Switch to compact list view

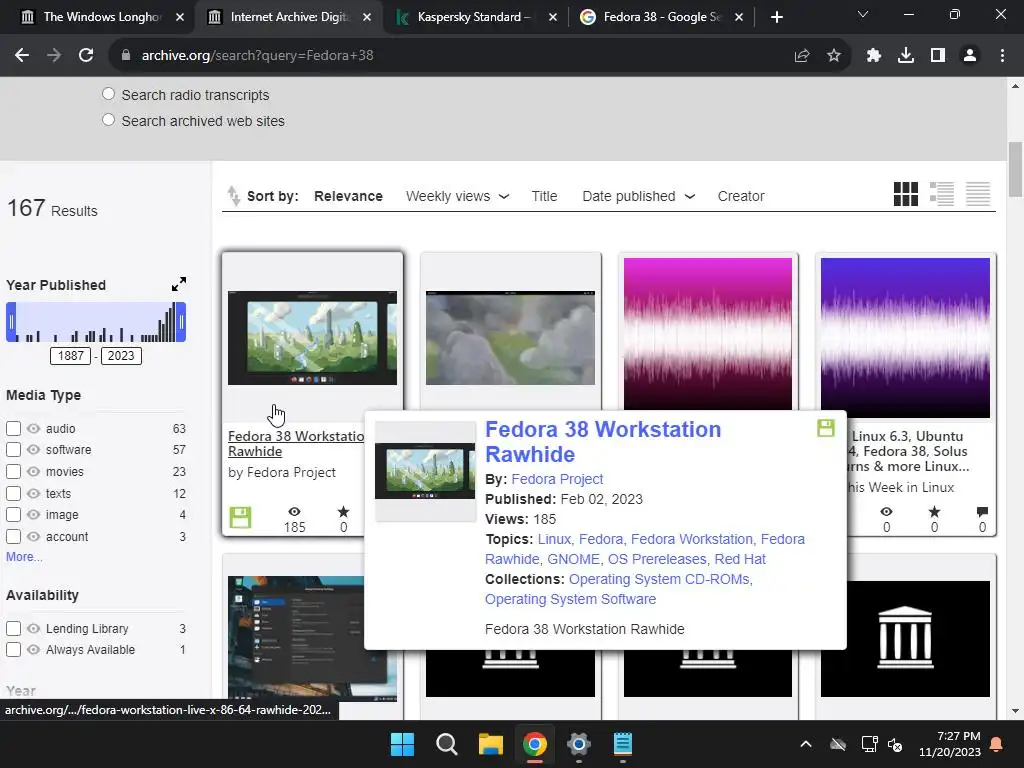pos(978,194)
